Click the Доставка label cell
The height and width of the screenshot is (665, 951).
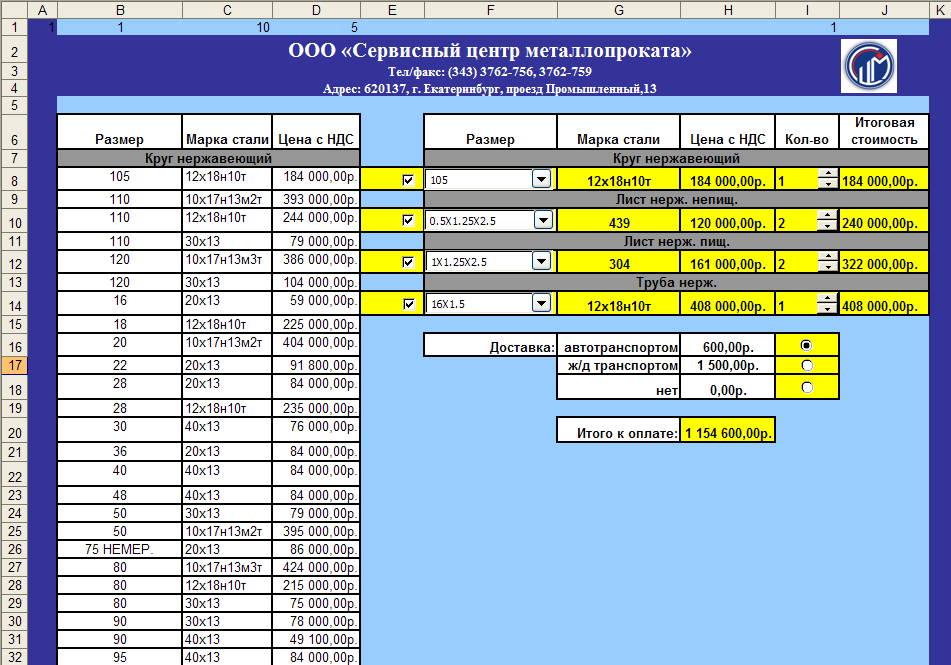(490, 347)
